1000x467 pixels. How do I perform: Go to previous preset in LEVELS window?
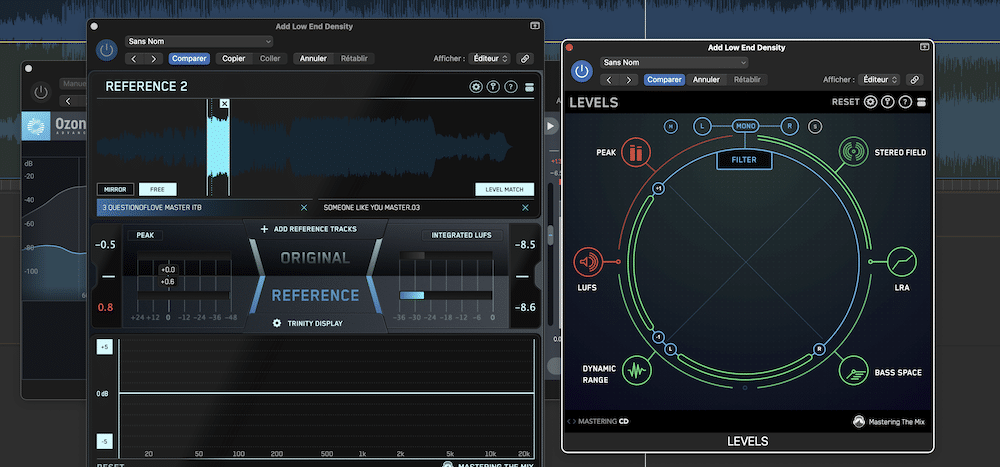click(610, 80)
